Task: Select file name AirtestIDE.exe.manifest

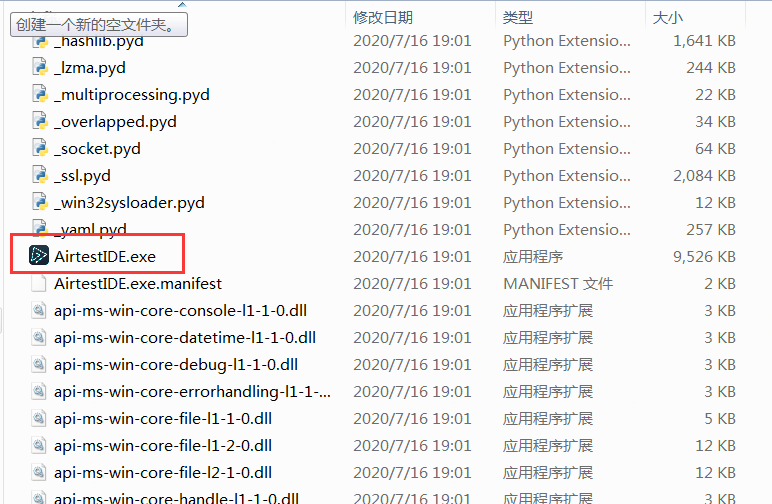Action: click(138, 284)
